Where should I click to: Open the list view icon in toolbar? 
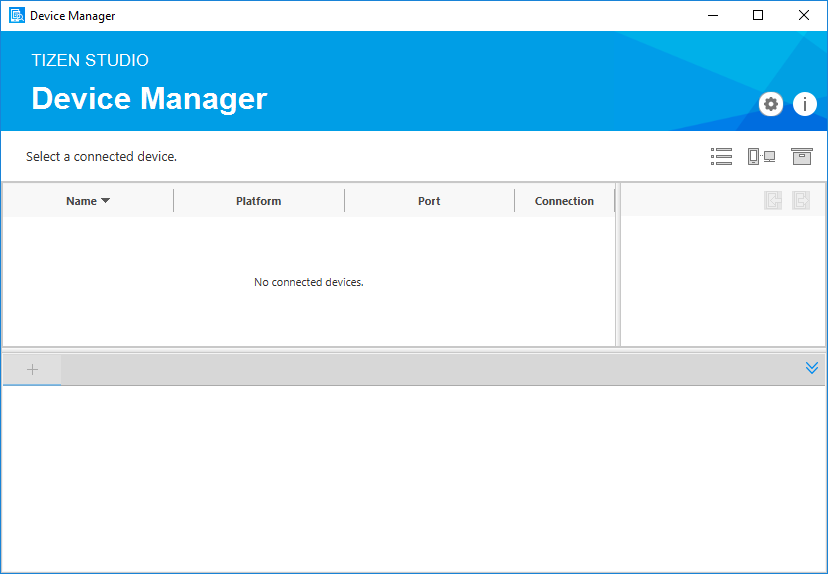pyautogui.click(x=721, y=156)
